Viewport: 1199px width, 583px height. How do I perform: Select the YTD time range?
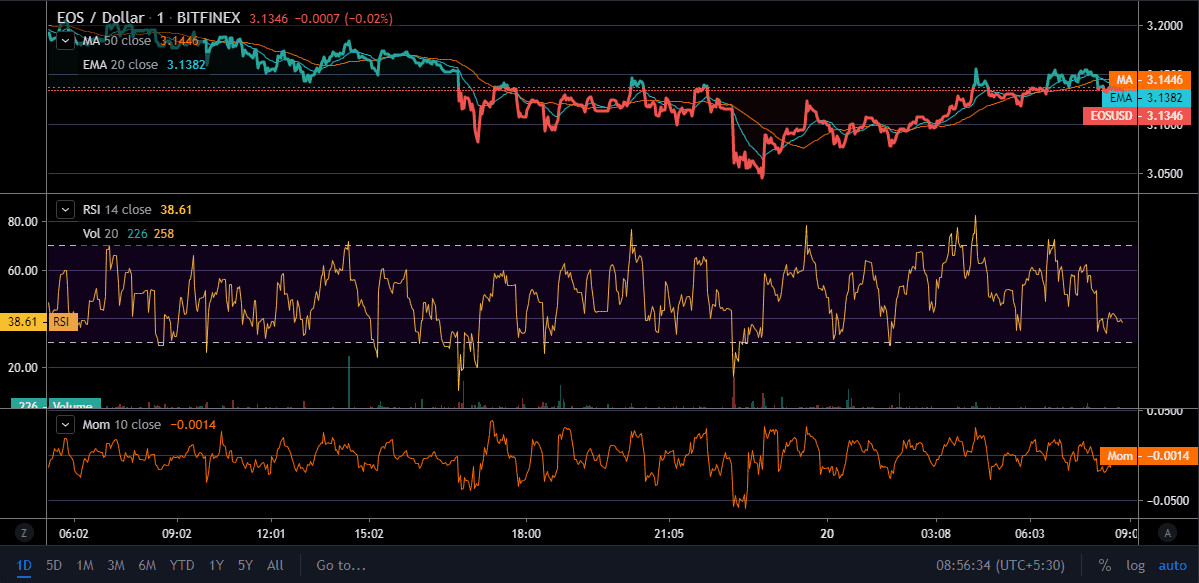coord(182,566)
